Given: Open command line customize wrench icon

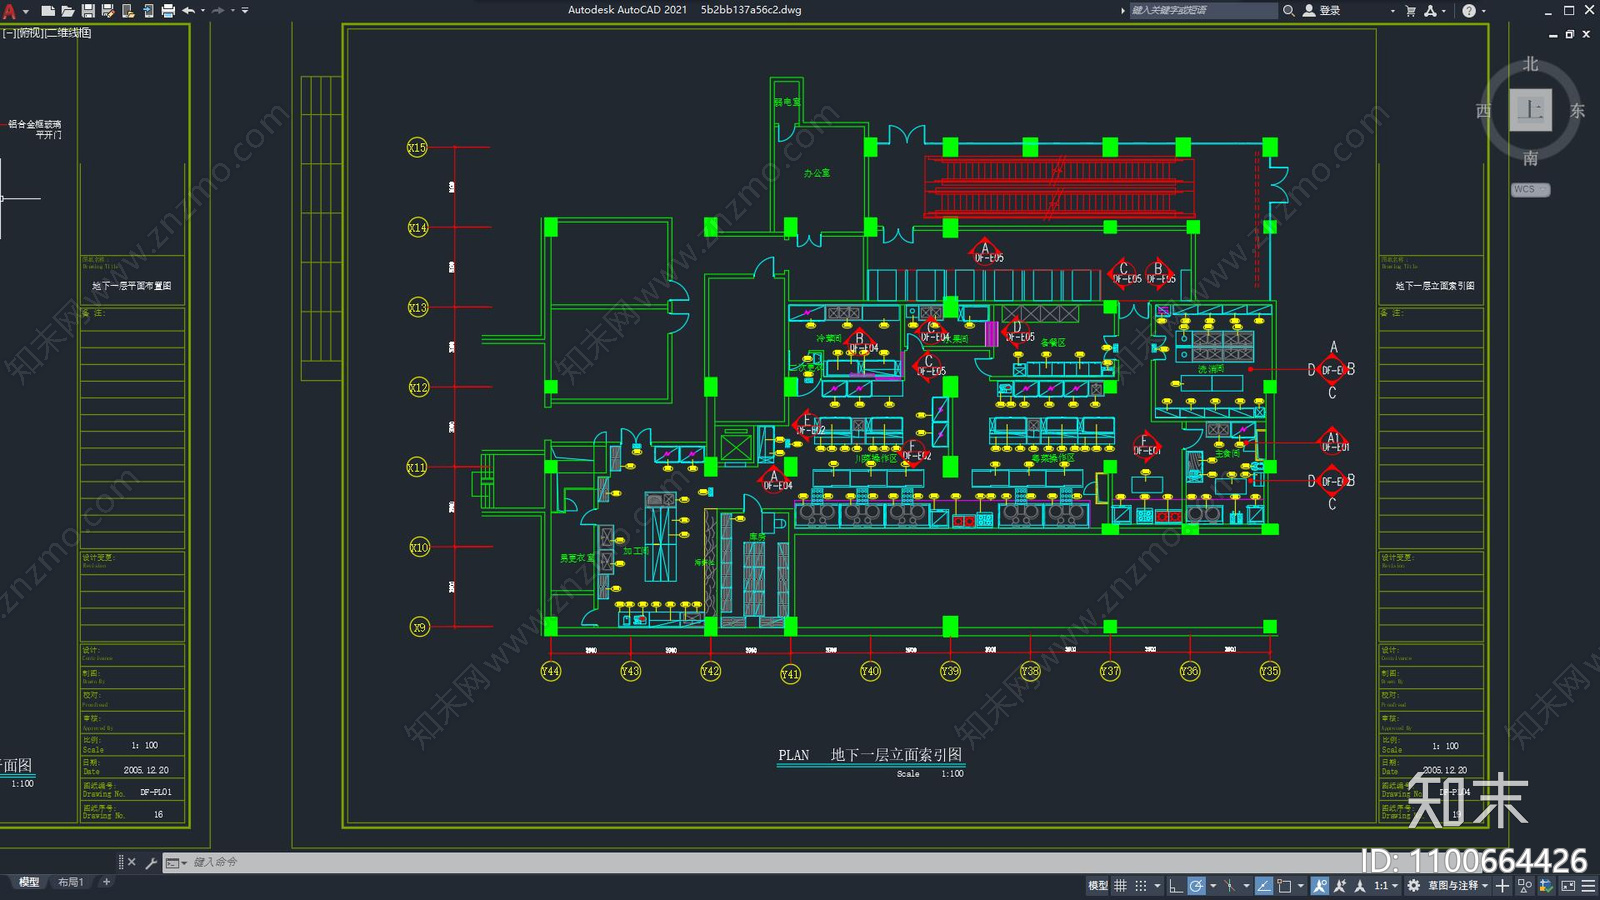Looking at the screenshot, I should click(x=151, y=862).
